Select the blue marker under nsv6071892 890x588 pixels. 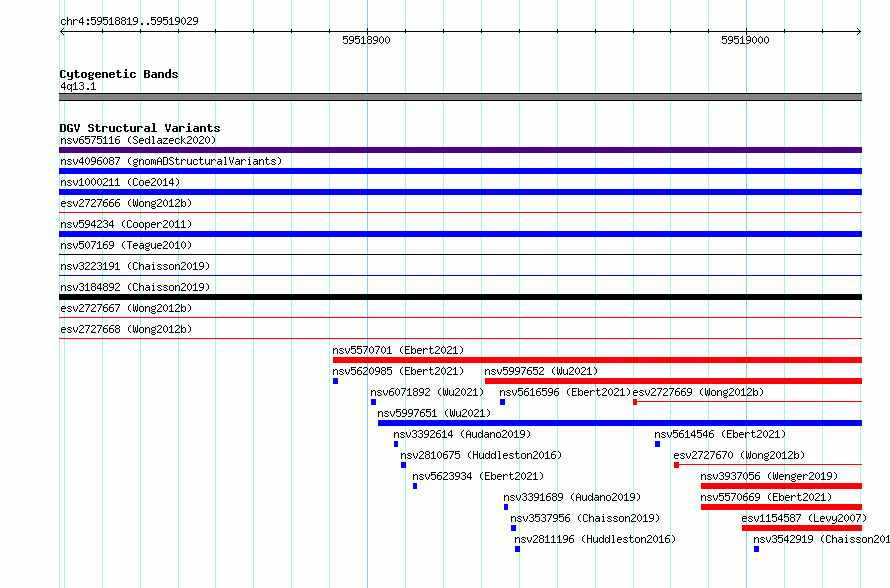[373, 402]
